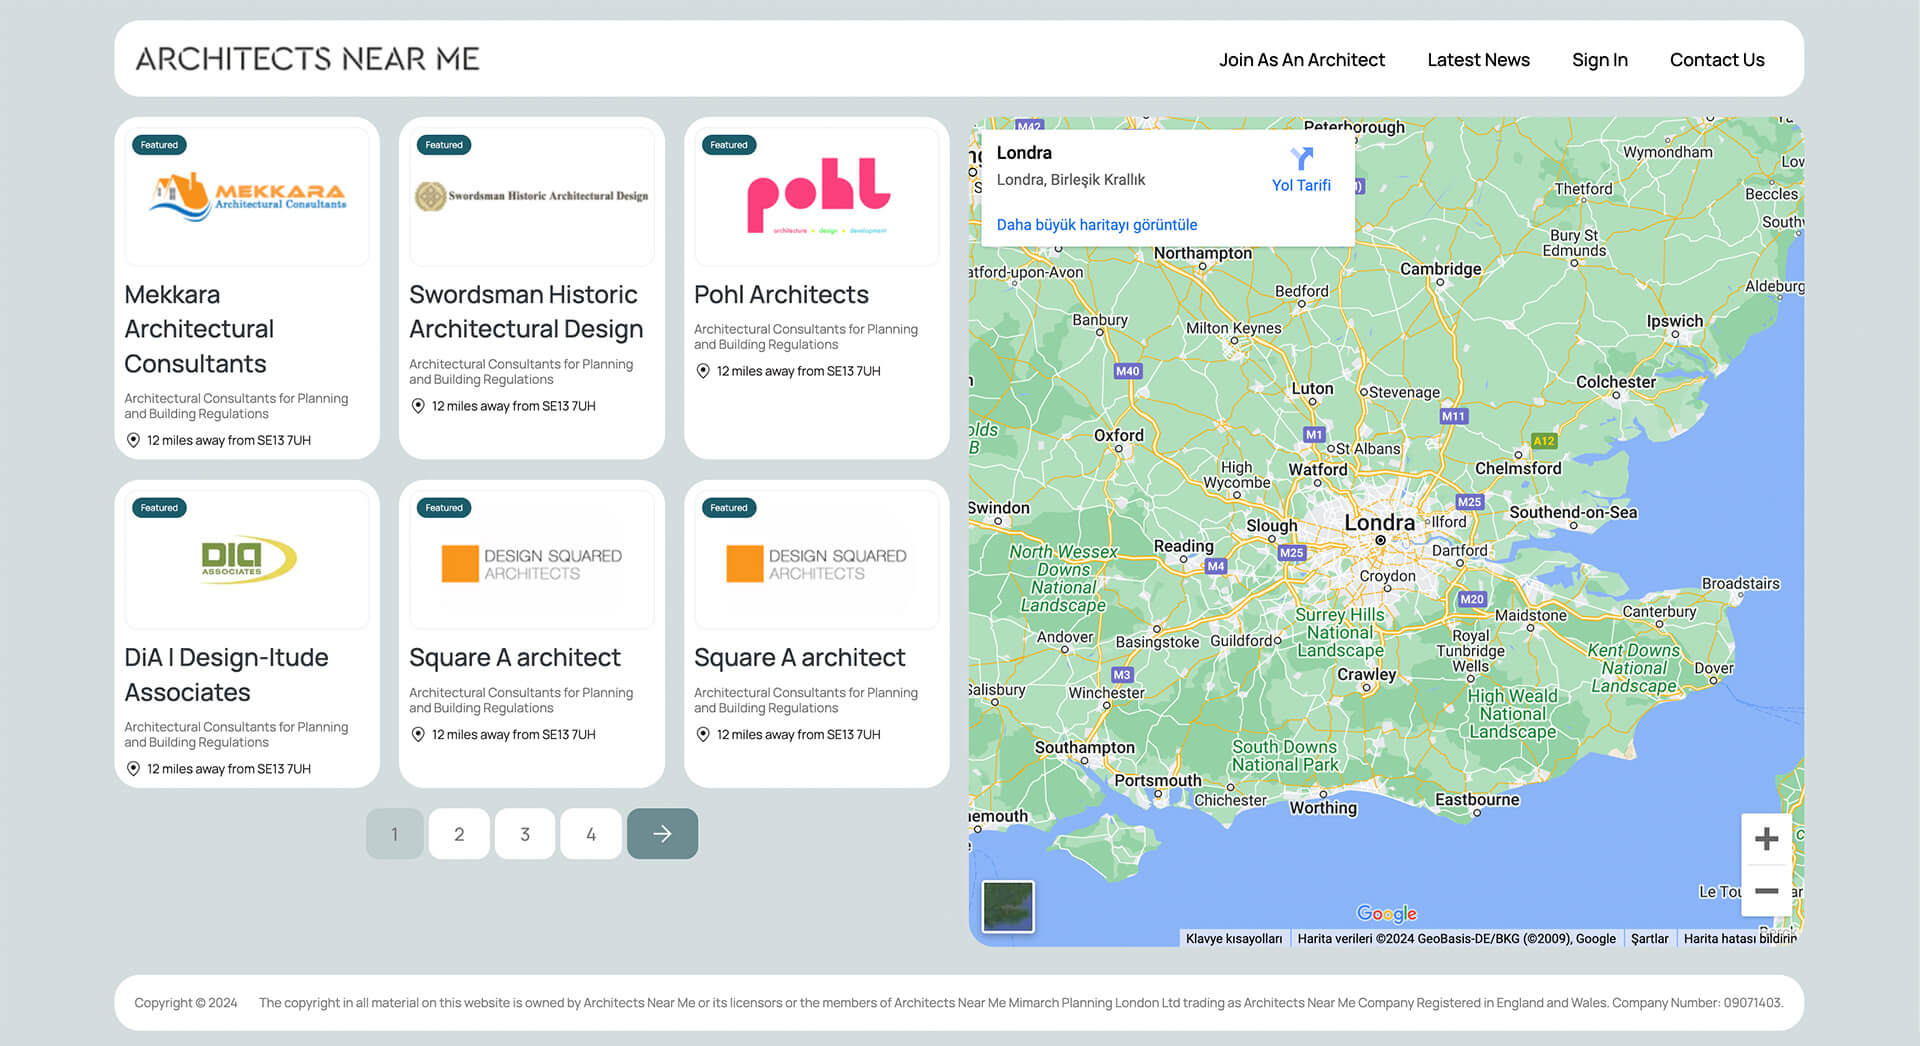Open the map Şartlar link
Screen dimensions: 1920x1046
(x=1649, y=939)
